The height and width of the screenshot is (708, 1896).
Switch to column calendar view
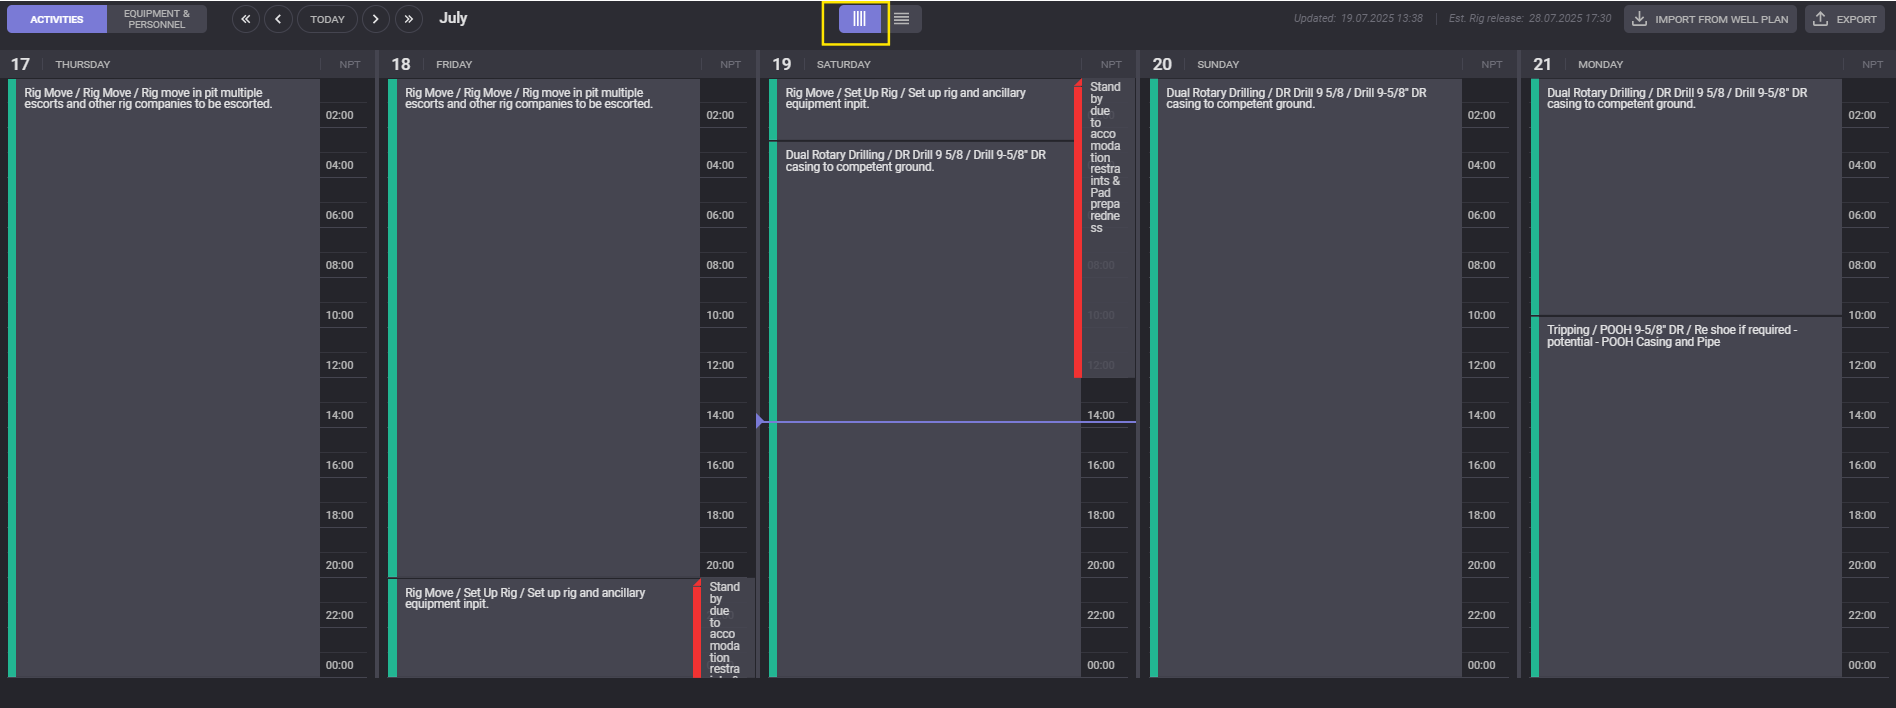point(859,19)
